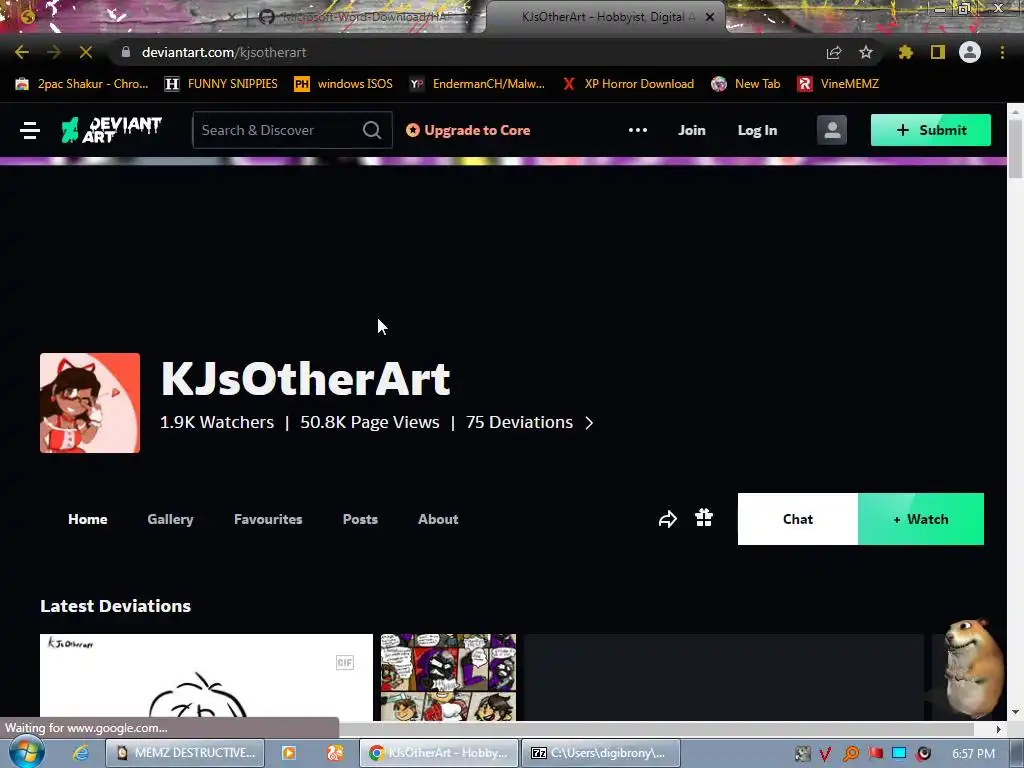Open the Chrome profile avatar menu

970,52
